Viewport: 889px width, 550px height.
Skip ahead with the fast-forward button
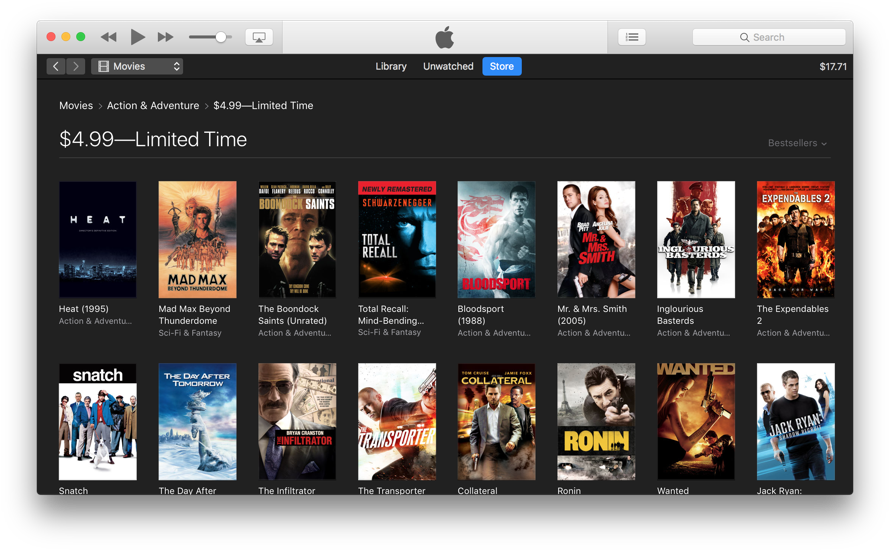(166, 37)
